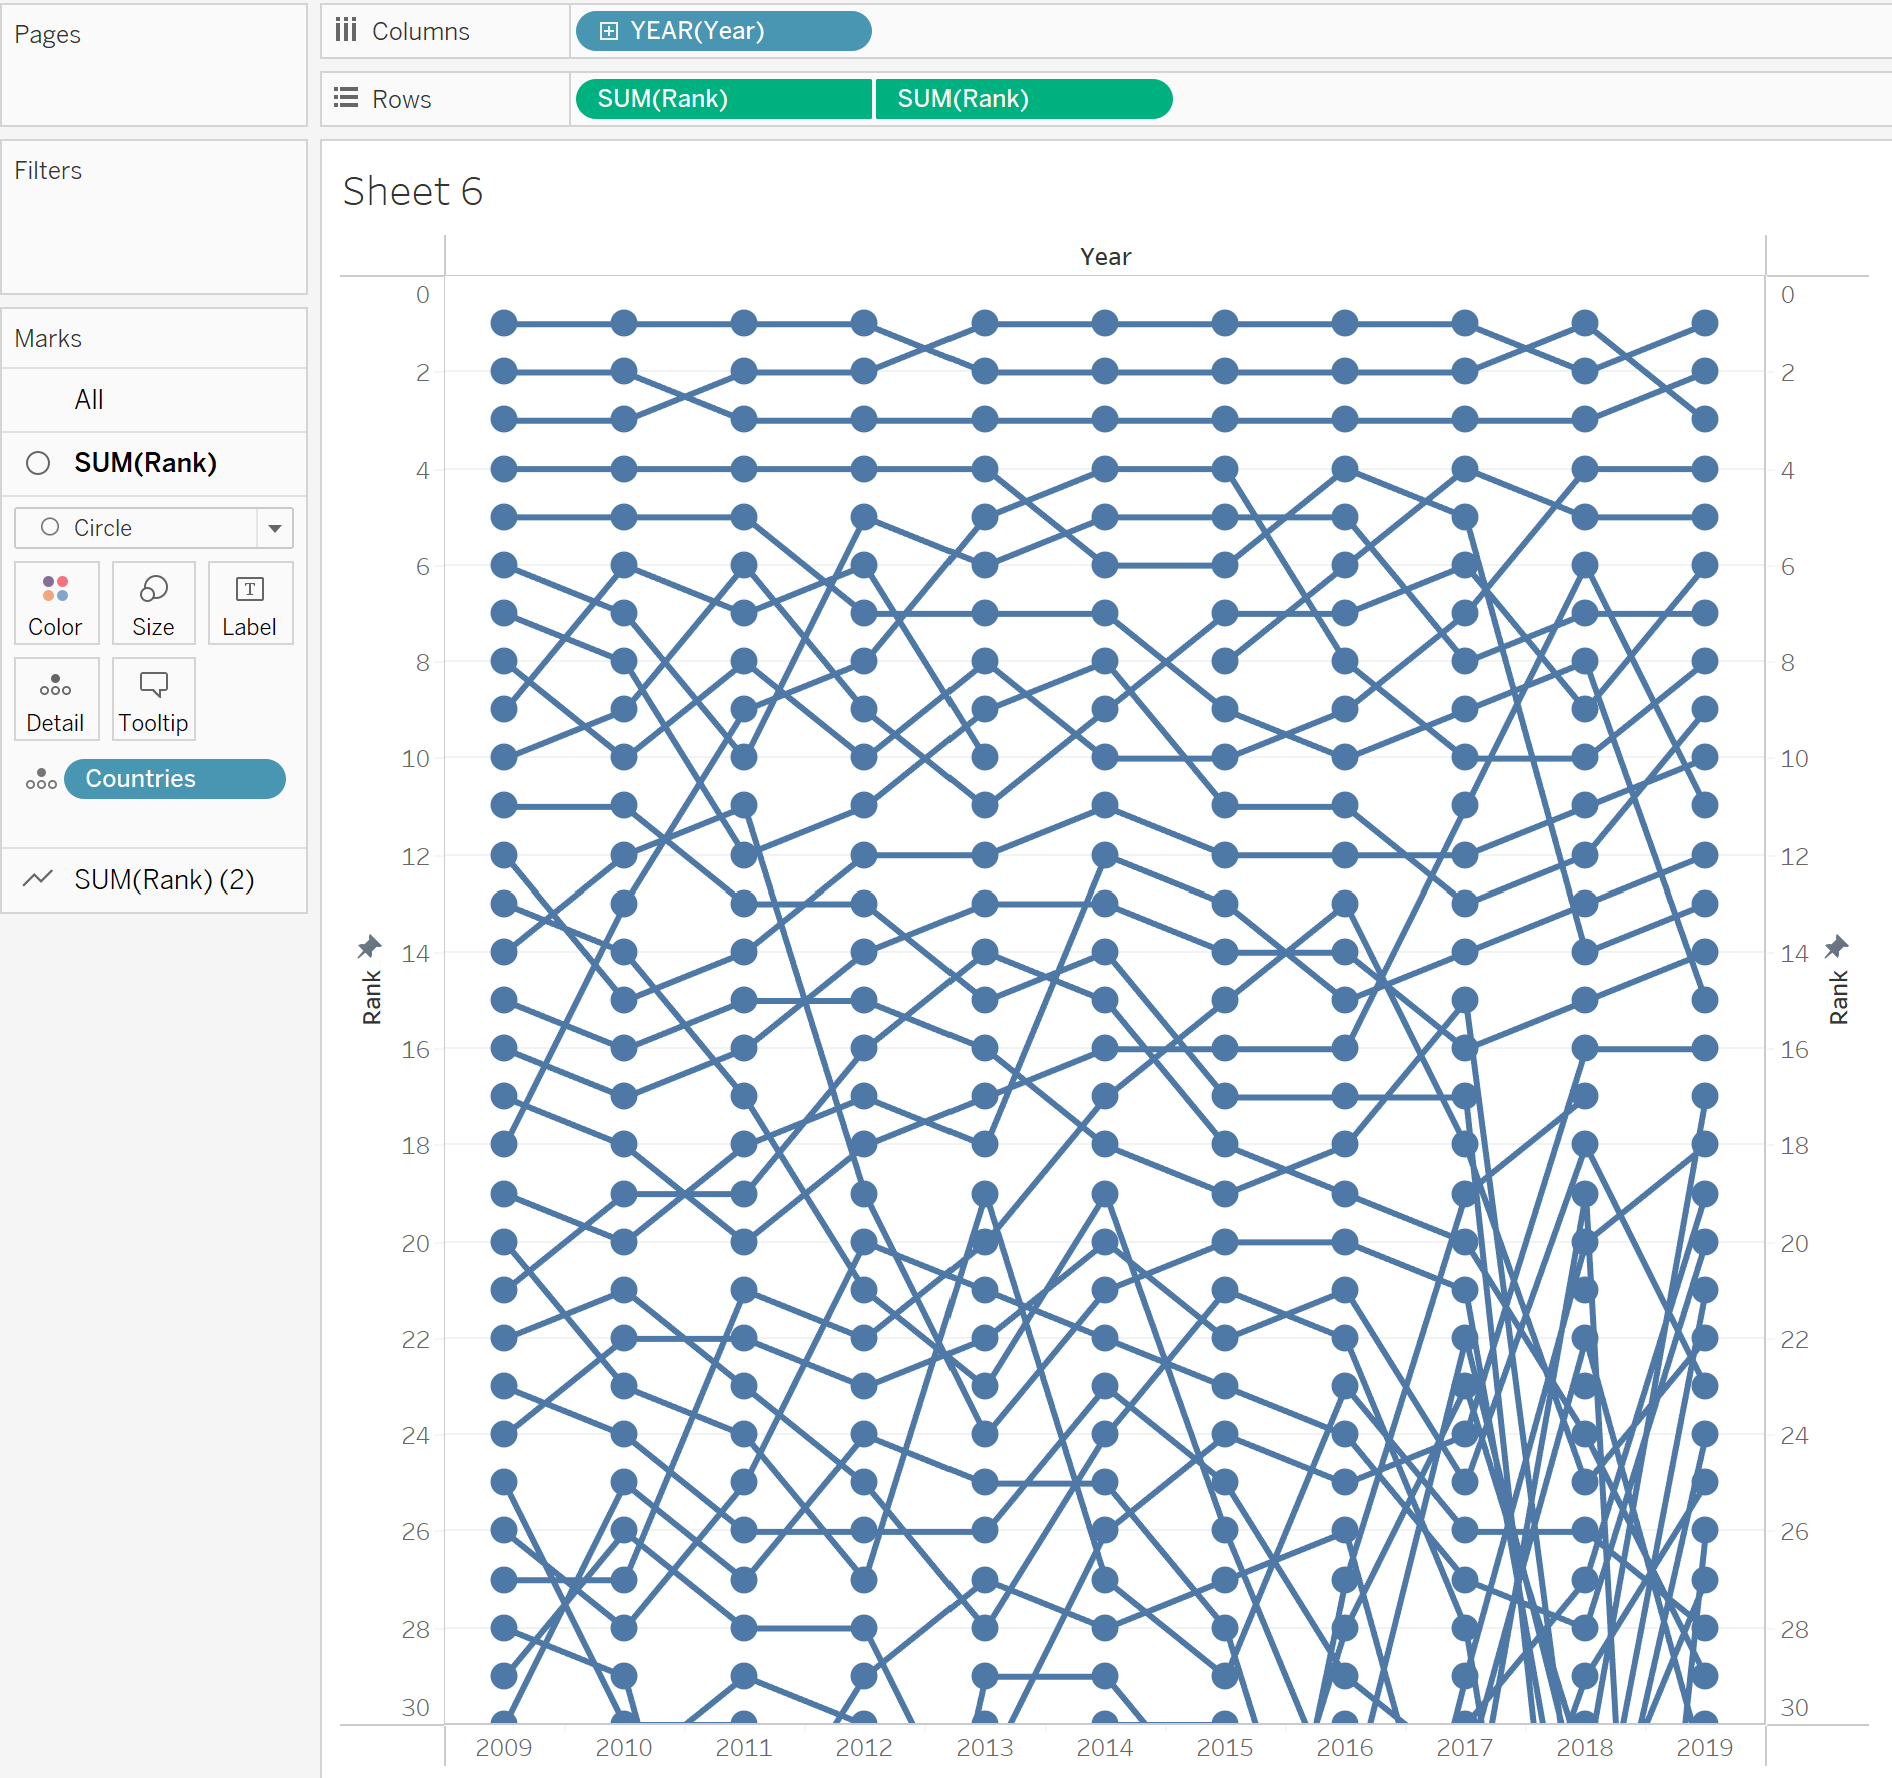Click the left Rank axis label
1892x1778 pixels.
372,997
